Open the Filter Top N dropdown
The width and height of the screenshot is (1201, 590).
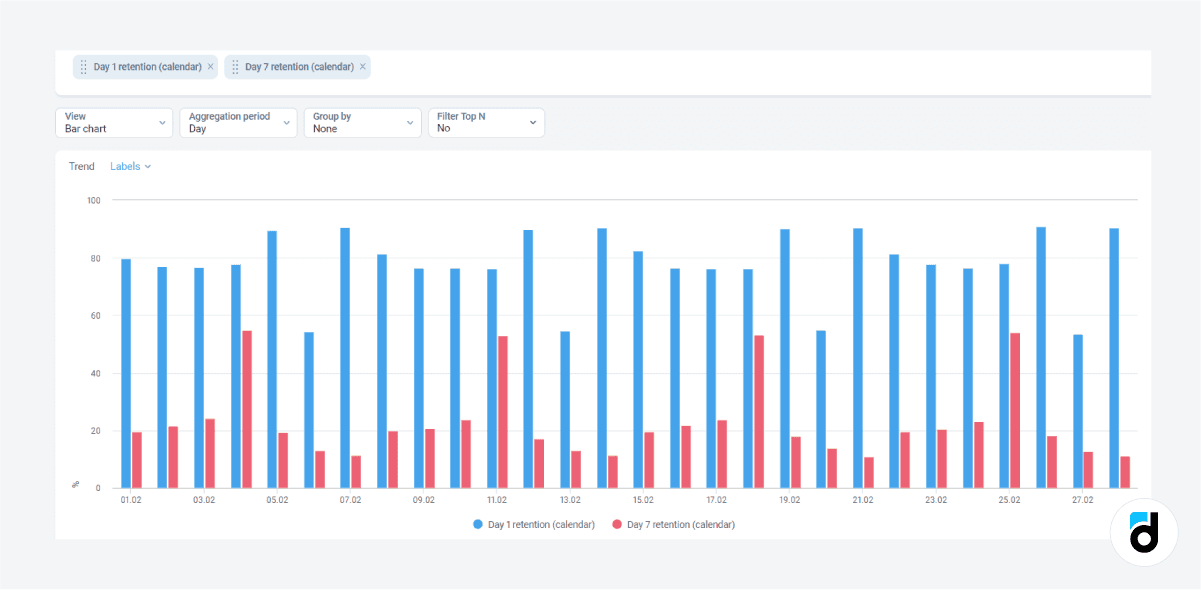point(486,123)
